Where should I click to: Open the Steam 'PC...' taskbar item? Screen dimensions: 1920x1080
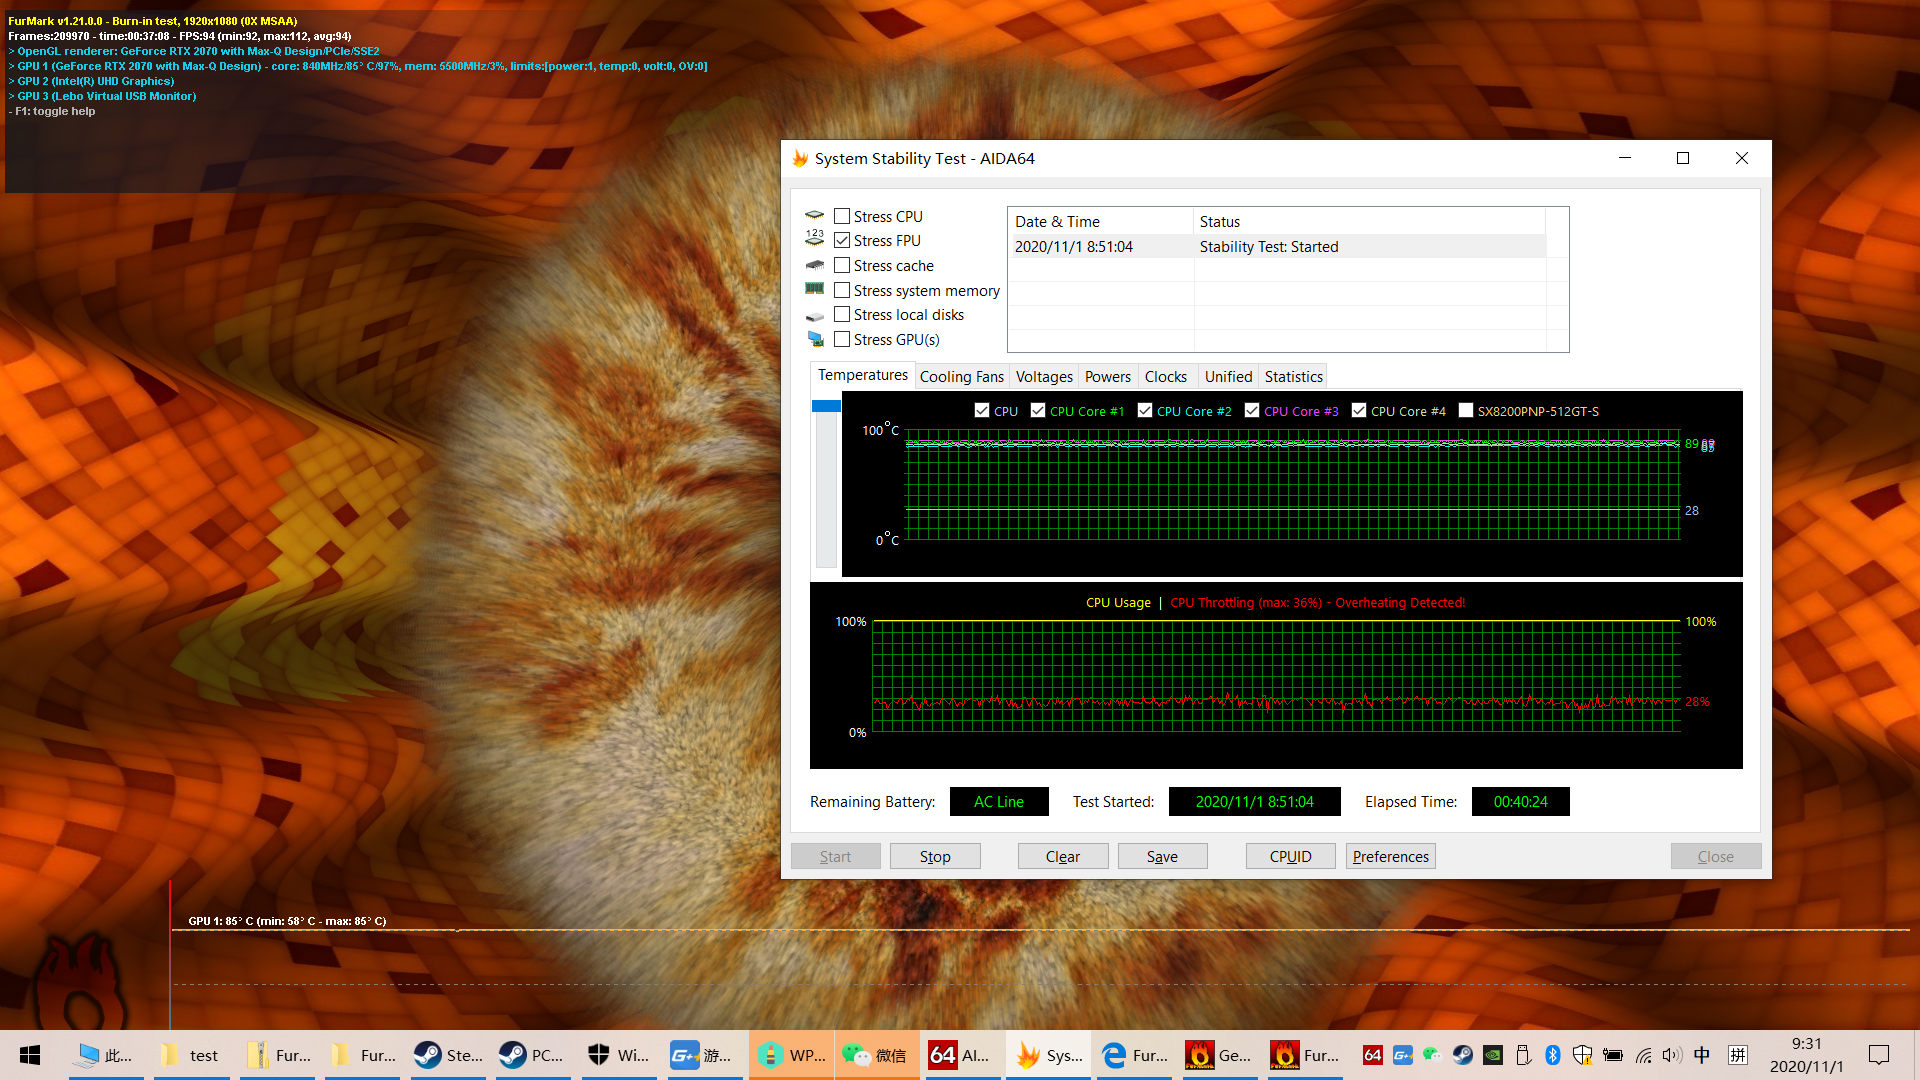pos(533,1055)
